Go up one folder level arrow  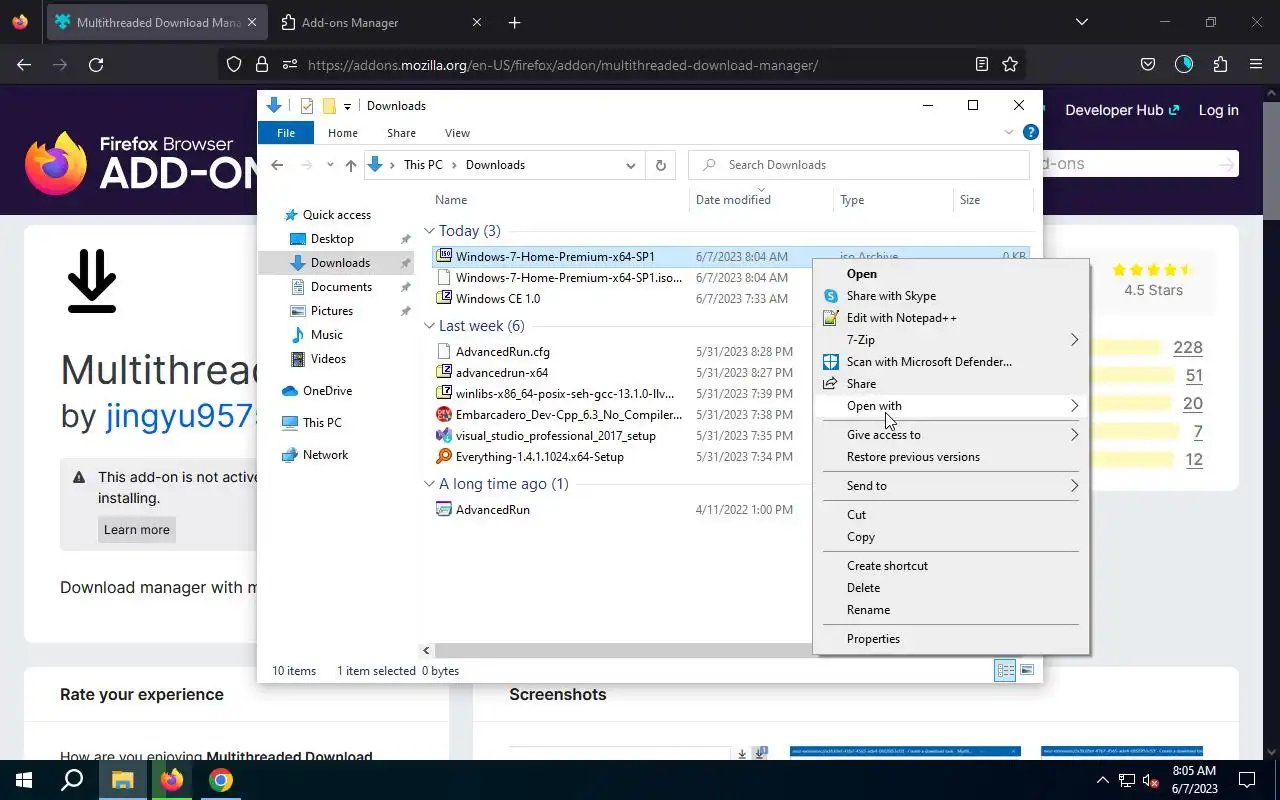click(351, 165)
